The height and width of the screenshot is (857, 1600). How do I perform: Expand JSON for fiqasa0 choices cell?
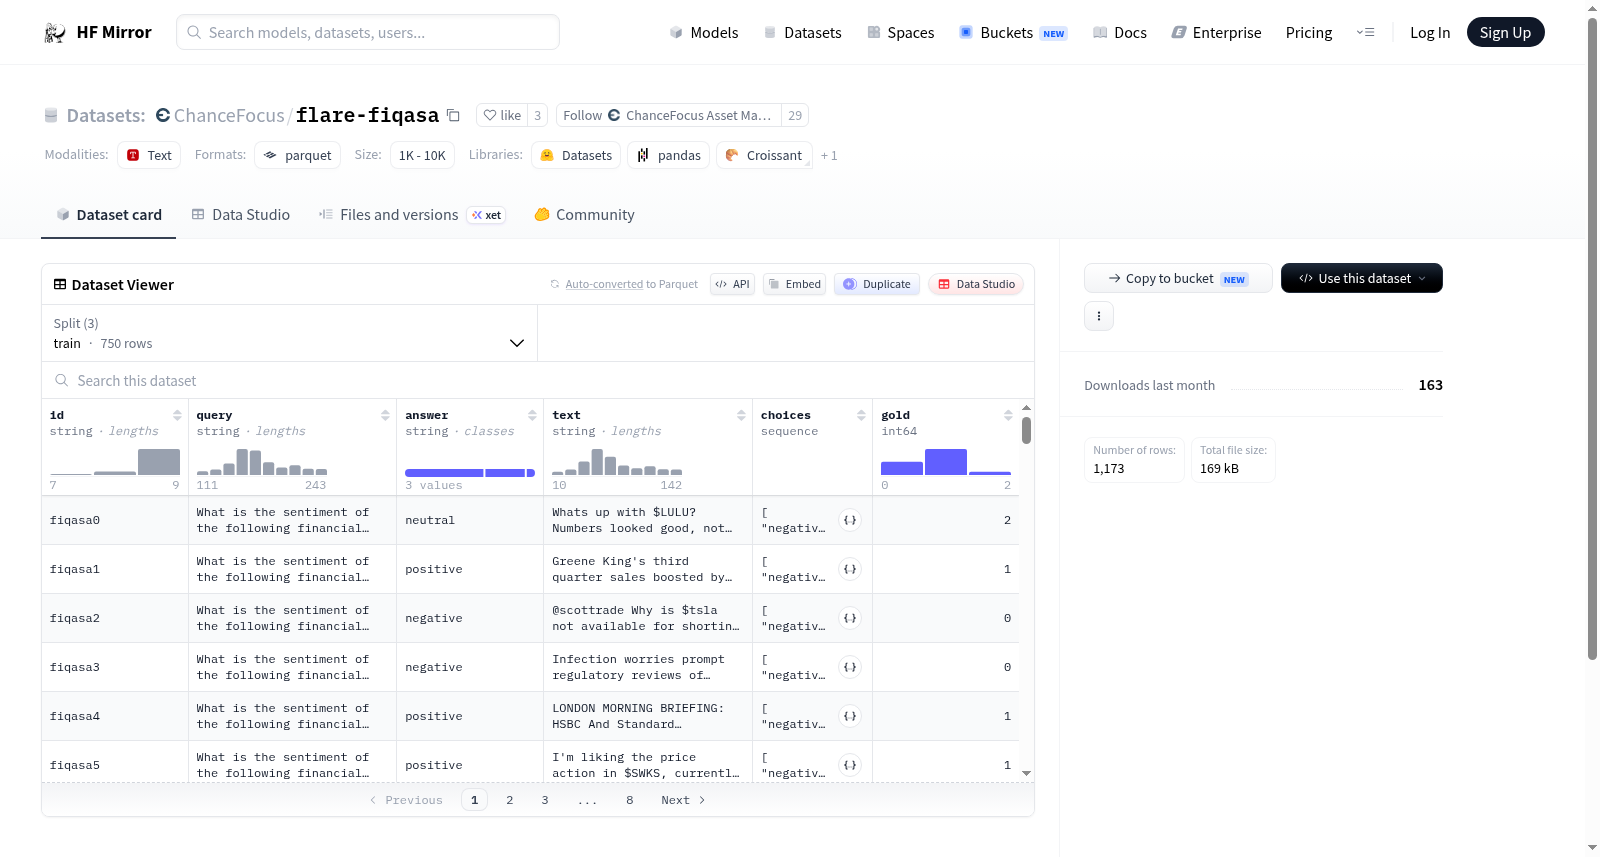tap(850, 520)
